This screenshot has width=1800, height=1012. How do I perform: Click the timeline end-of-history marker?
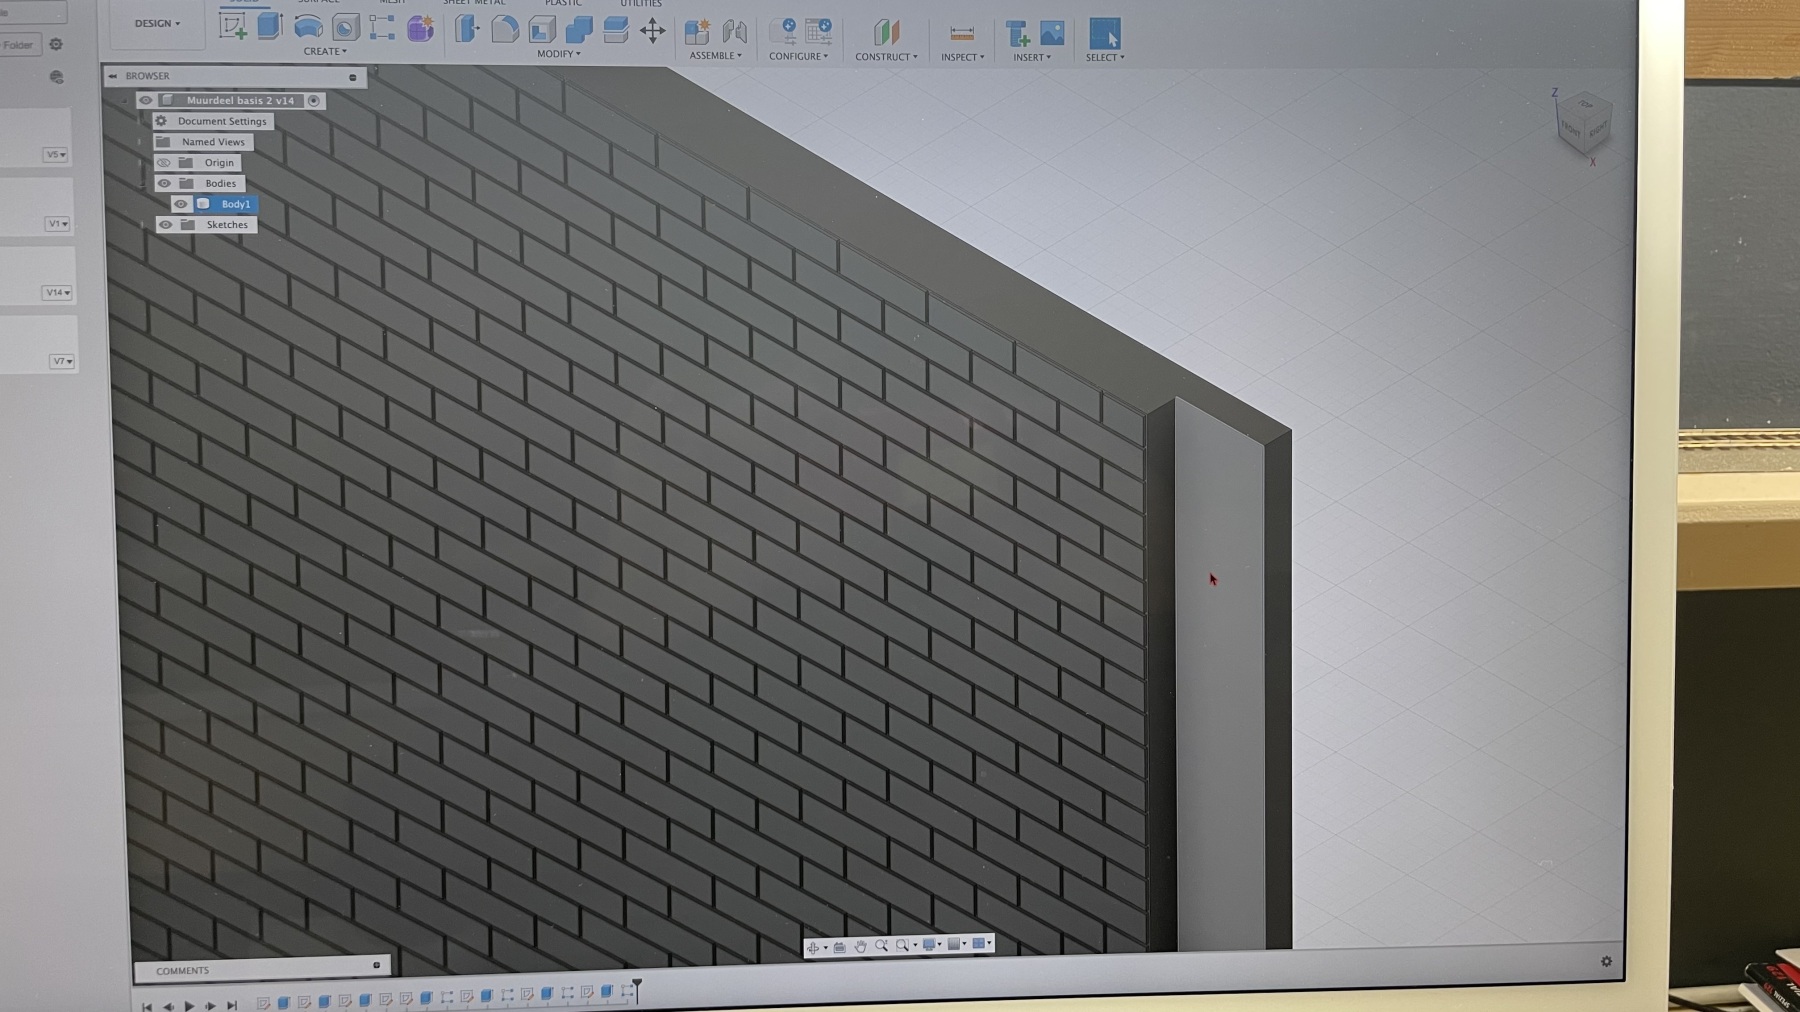pyautogui.click(x=637, y=990)
